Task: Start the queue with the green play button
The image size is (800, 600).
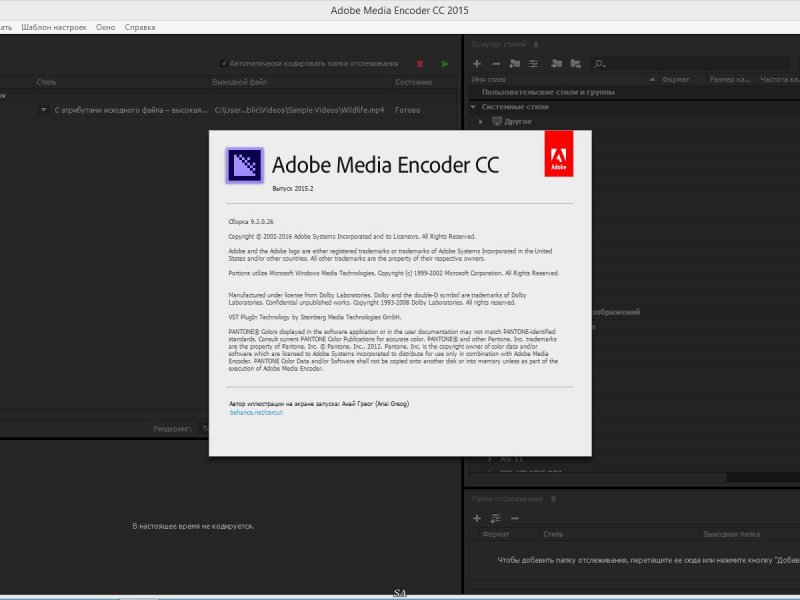Action: tap(445, 64)
